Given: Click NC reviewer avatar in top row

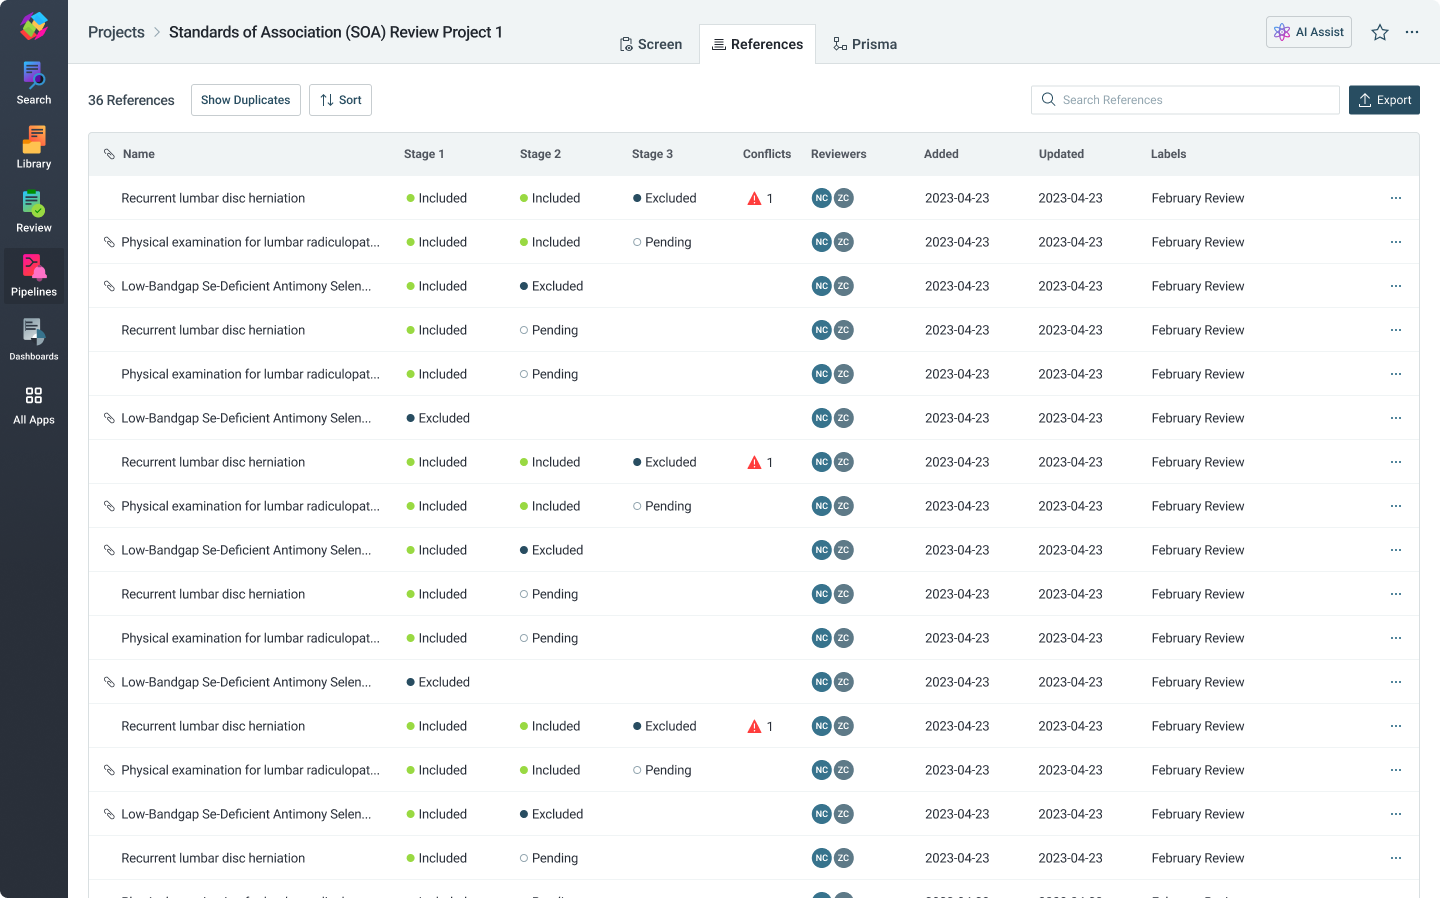Looking at the screenshot, I should (x=822, y=198).
